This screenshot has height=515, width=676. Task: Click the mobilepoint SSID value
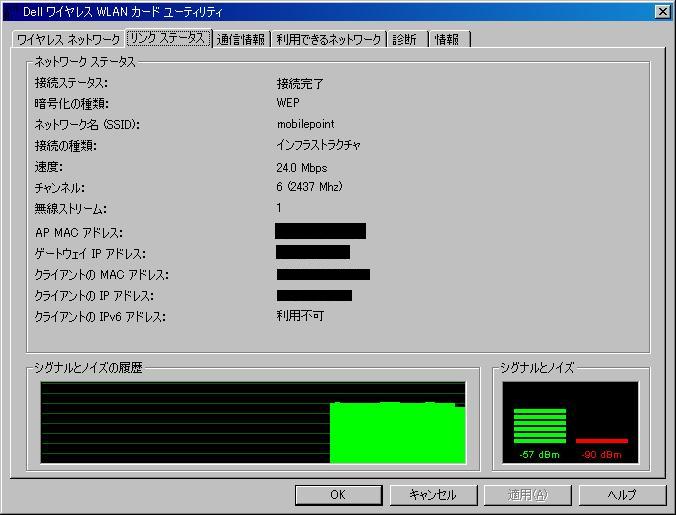coord(305,124)
